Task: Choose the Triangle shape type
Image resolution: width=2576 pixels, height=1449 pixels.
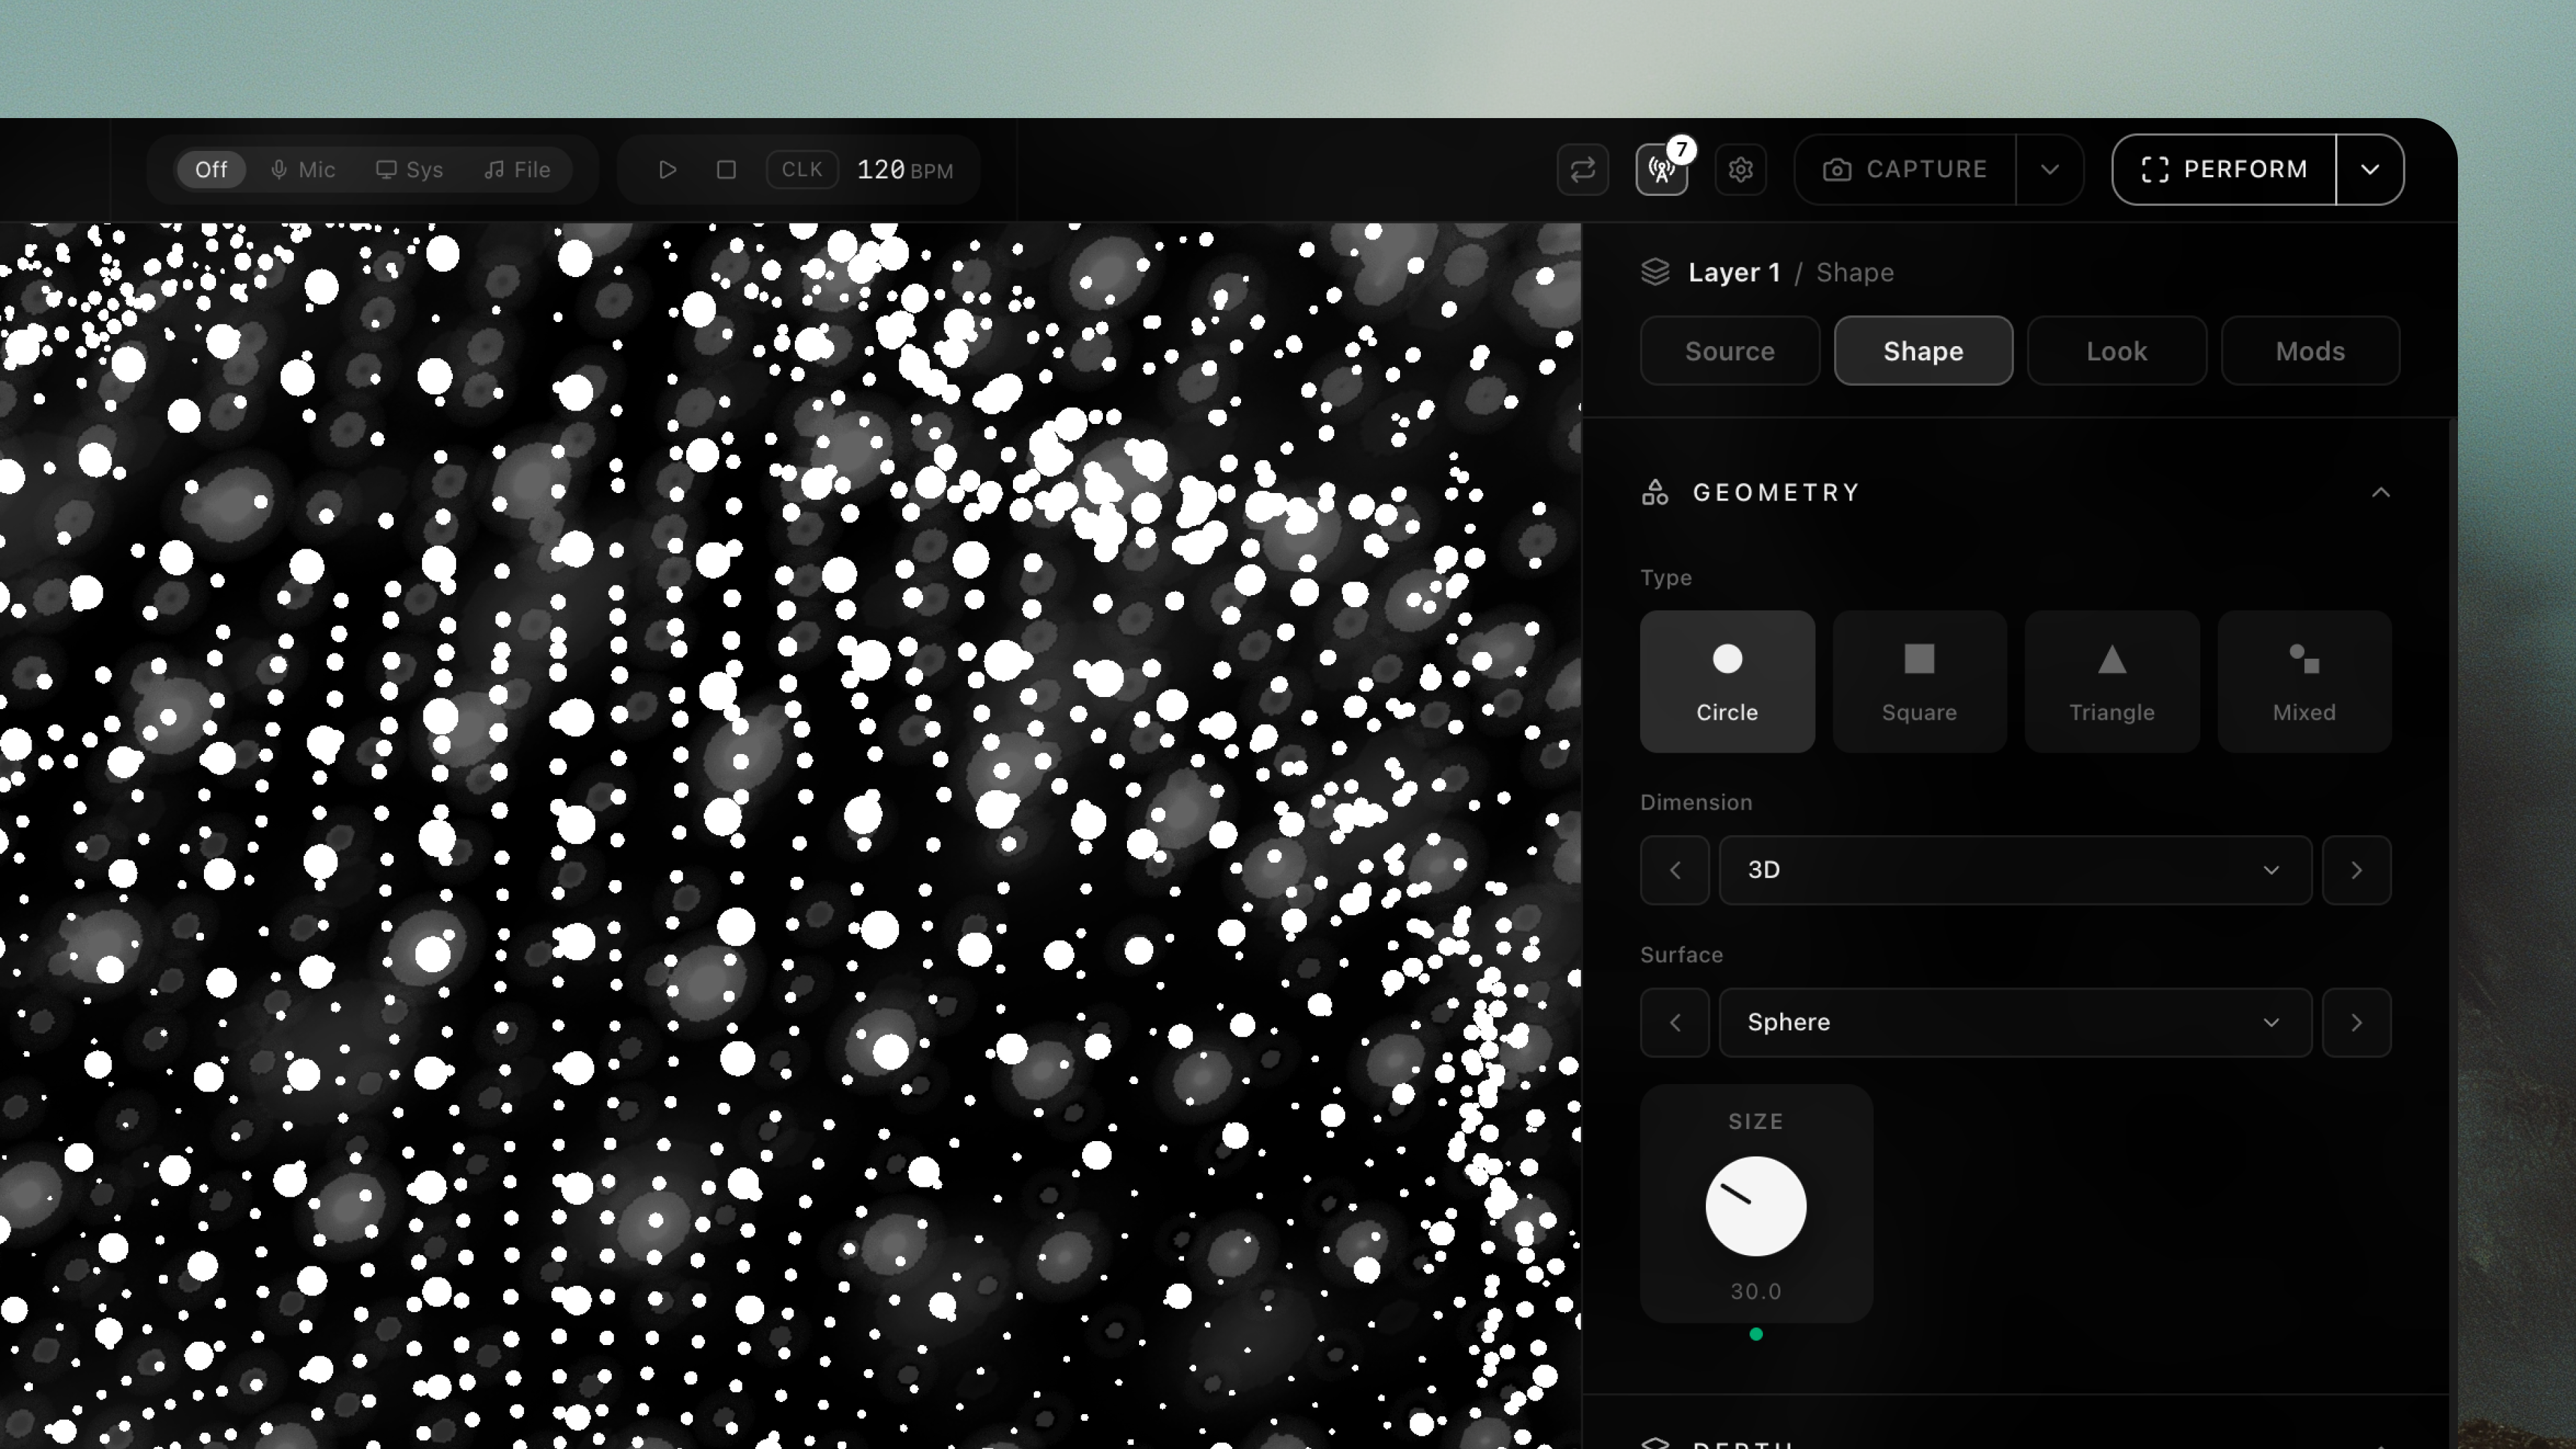Action: pos(2112,682)
